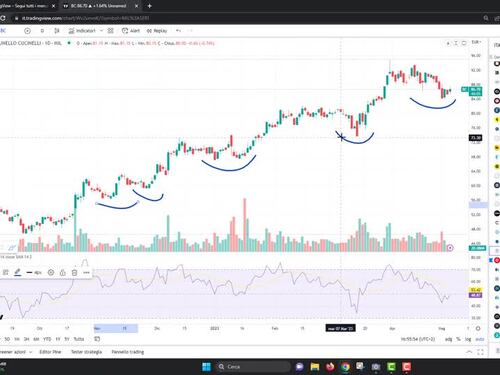Viewport: 500px width, 375px height.
Task: Select the 5Y time range
Action: (x=67, y=339)
